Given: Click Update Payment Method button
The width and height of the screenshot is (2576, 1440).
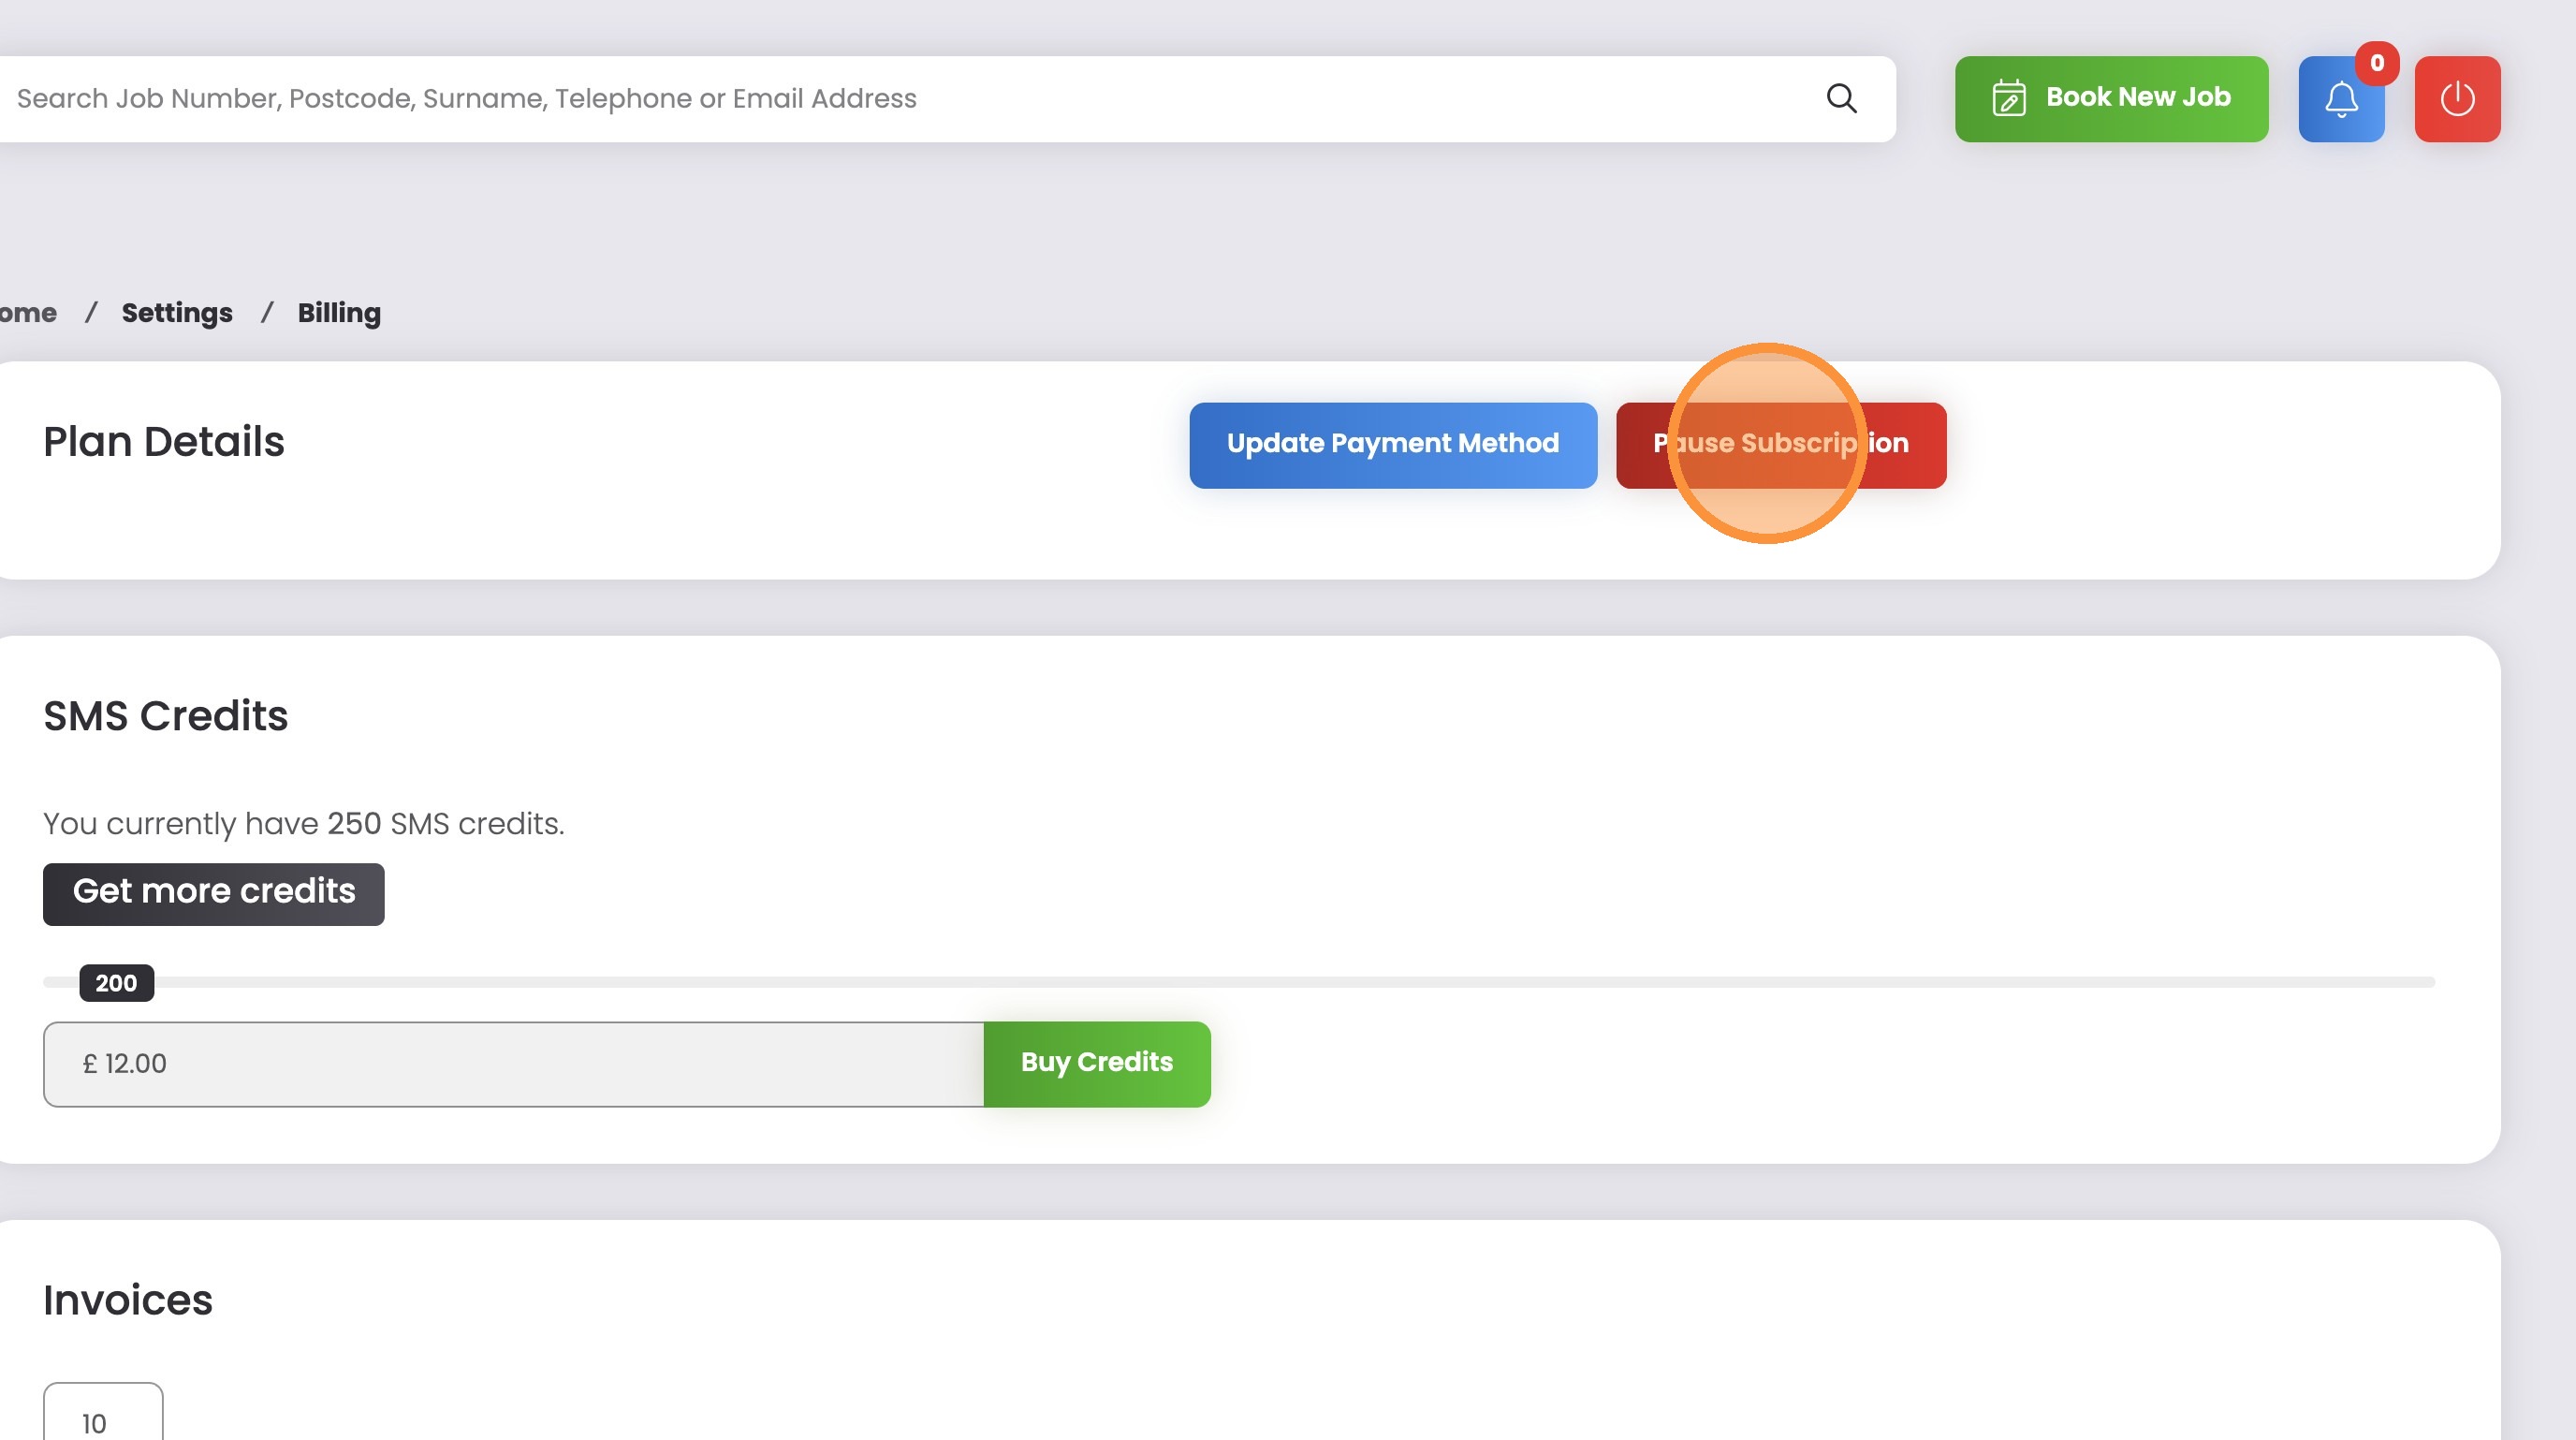Looking at the screenshot, I should pyautogui.click(x=1392, y=445).
